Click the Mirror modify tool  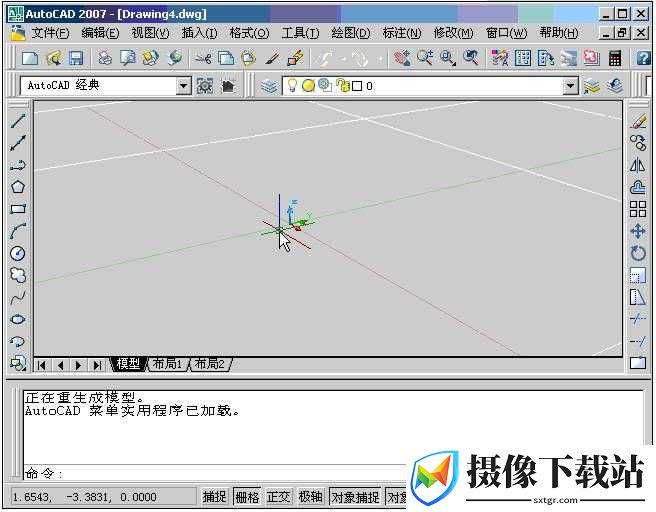pyautogui.click(x=638, y=165)
